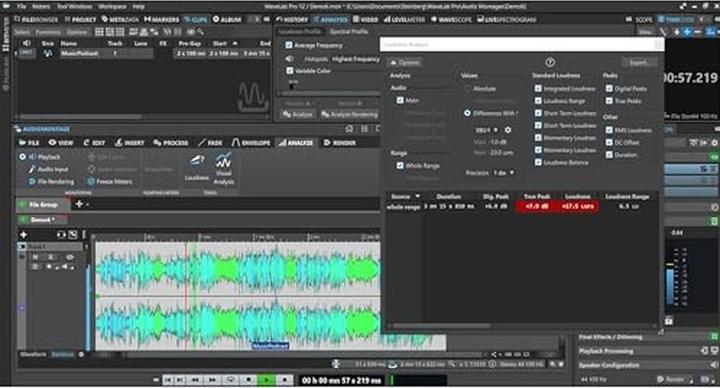
Task: Click the rewind transport button
Action: [195, 380]
